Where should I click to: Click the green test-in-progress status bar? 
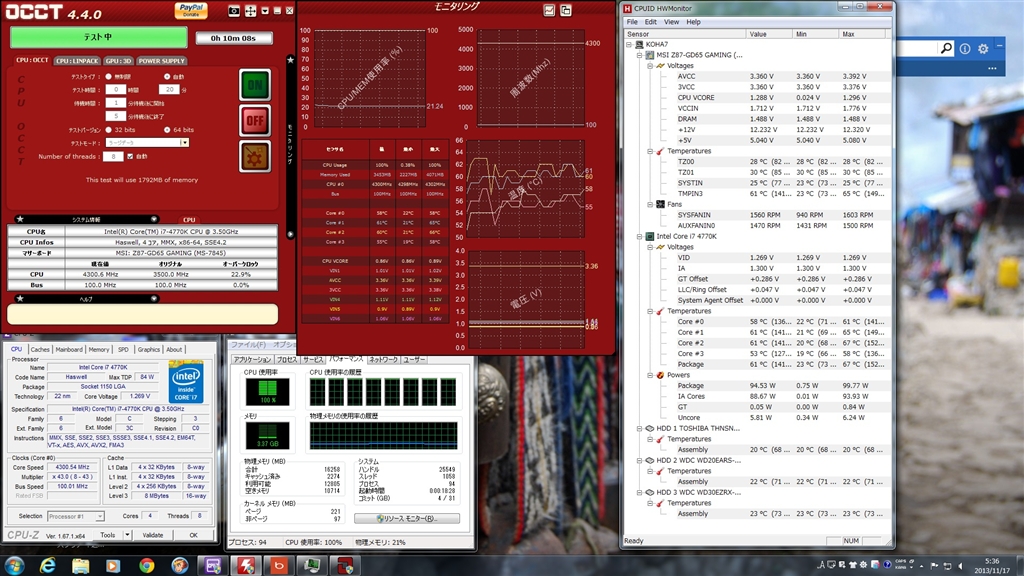99,37
